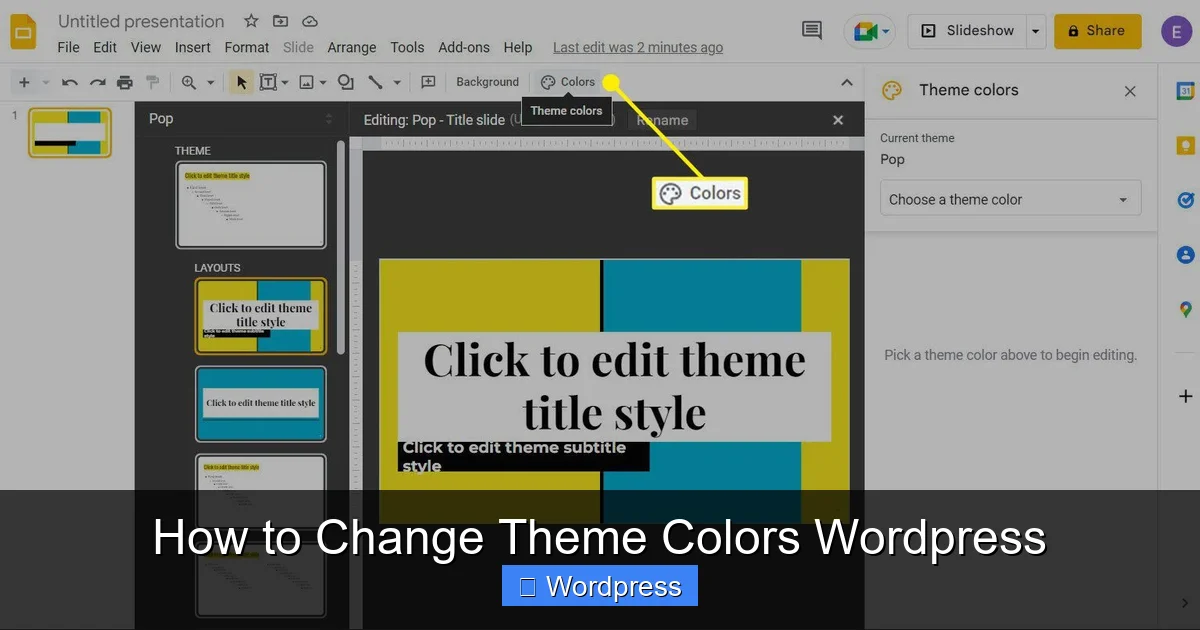Open the Format menu

pyautogui.click(x=246, y=47)
